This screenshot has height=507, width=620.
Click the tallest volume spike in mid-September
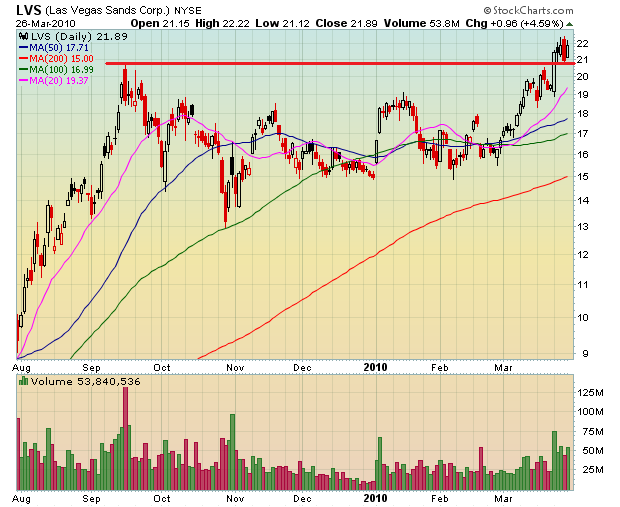(125, 439)
